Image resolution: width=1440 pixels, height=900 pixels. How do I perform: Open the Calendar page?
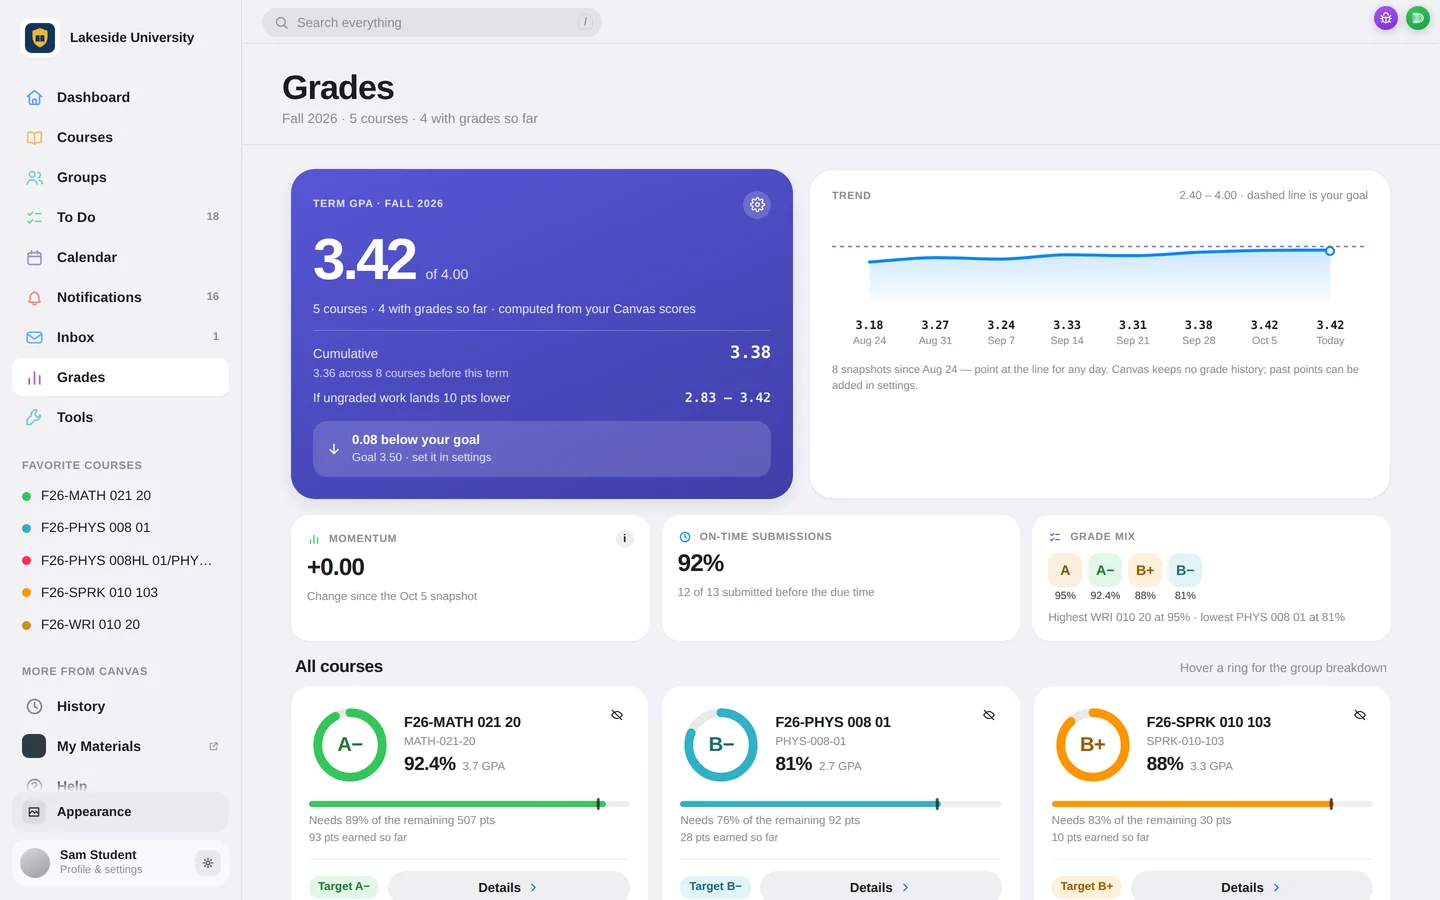click(120, 257)
